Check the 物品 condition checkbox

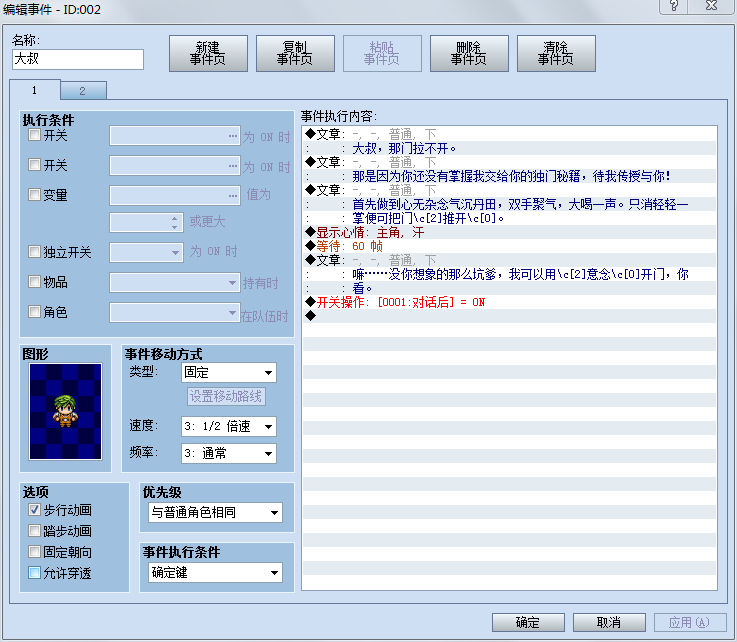[34, 282]
